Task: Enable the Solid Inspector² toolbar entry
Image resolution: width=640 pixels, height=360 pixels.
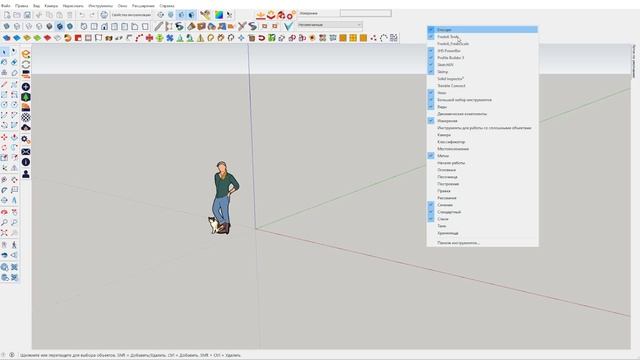Action: click(482, 79)
